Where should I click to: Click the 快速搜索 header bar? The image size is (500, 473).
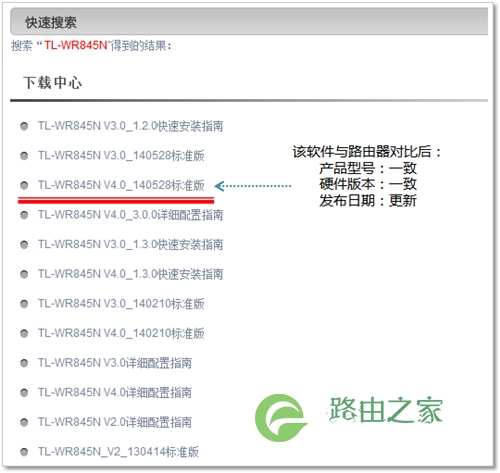[249, 22]
